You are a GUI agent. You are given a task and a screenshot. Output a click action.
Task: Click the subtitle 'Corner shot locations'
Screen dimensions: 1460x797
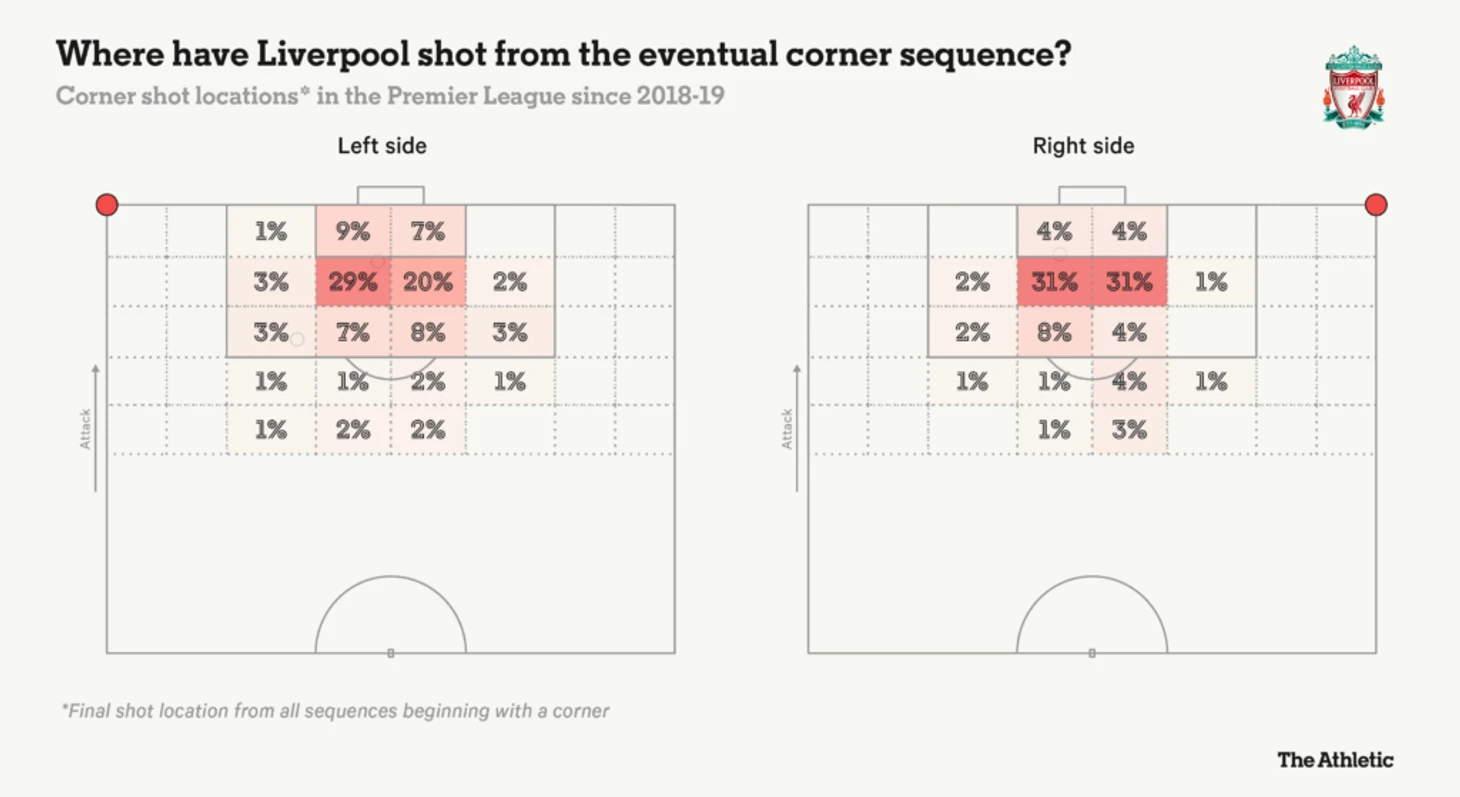click(390, 98)
